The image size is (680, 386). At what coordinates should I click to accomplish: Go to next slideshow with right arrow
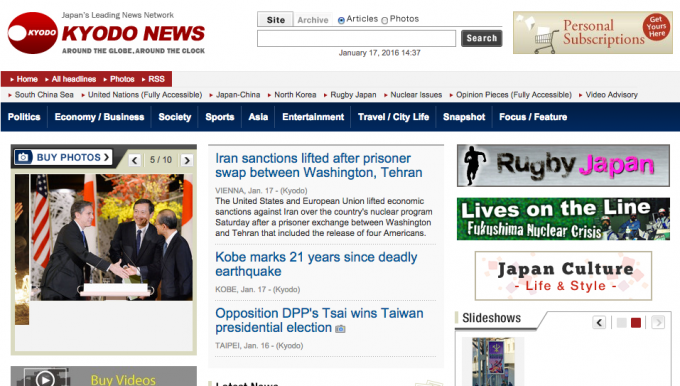[658, 322]
